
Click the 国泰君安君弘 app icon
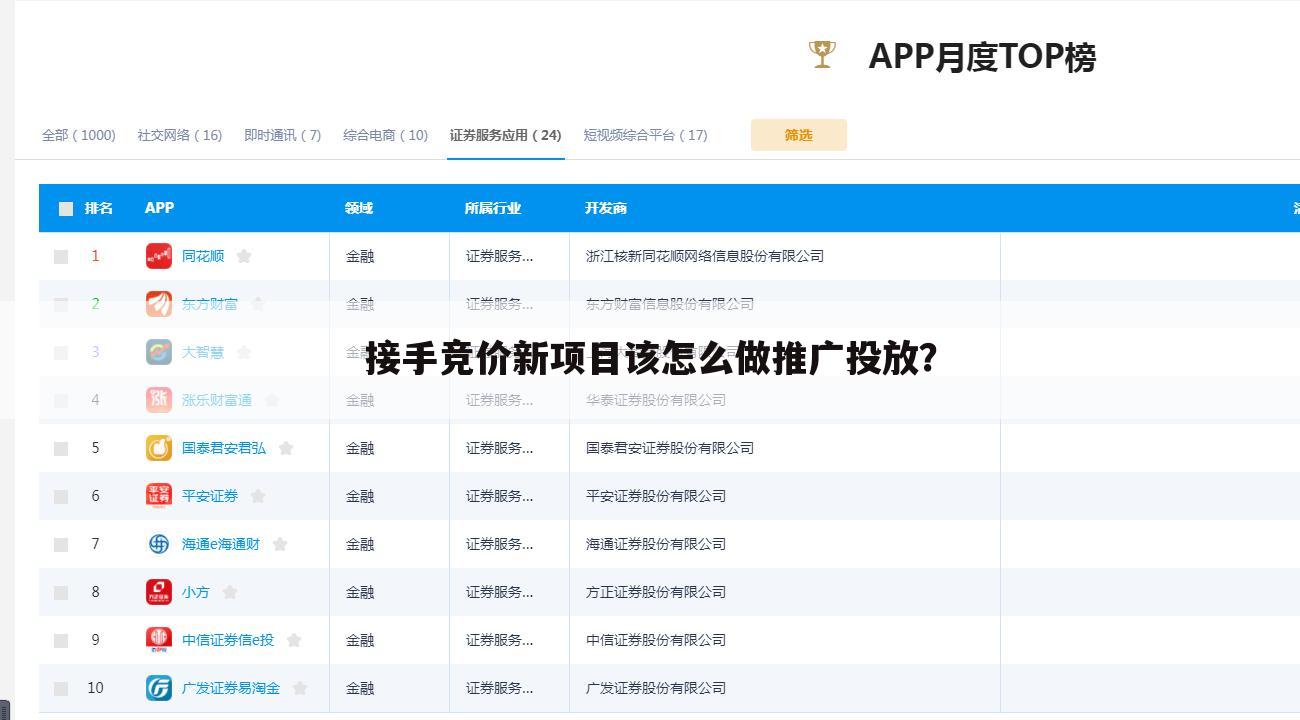[157, 448]
